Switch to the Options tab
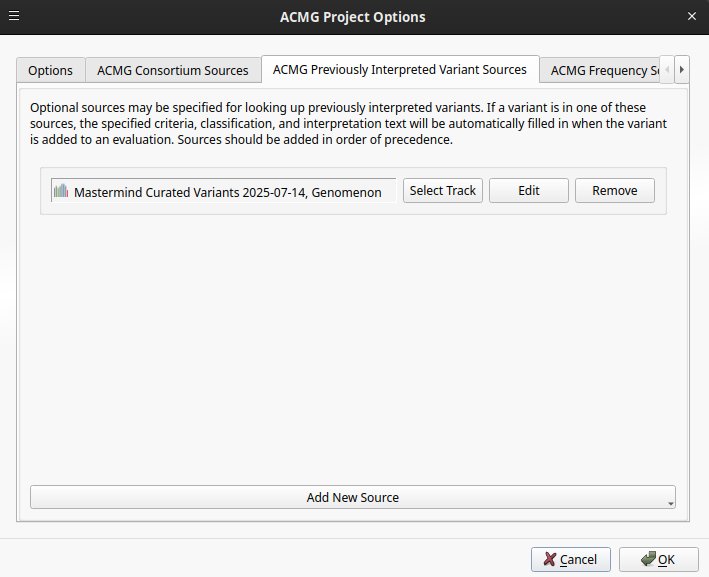 [x=50, y=70]
